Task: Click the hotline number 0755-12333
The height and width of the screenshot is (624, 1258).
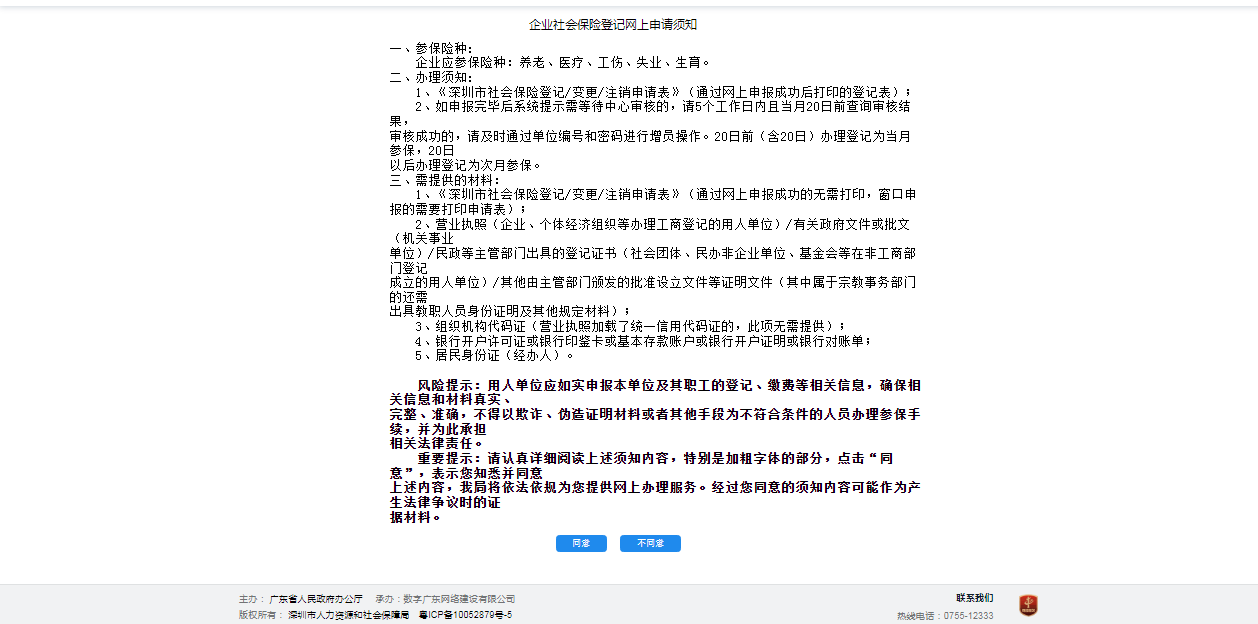Action: pyautogui.click(x=968, y=616)
